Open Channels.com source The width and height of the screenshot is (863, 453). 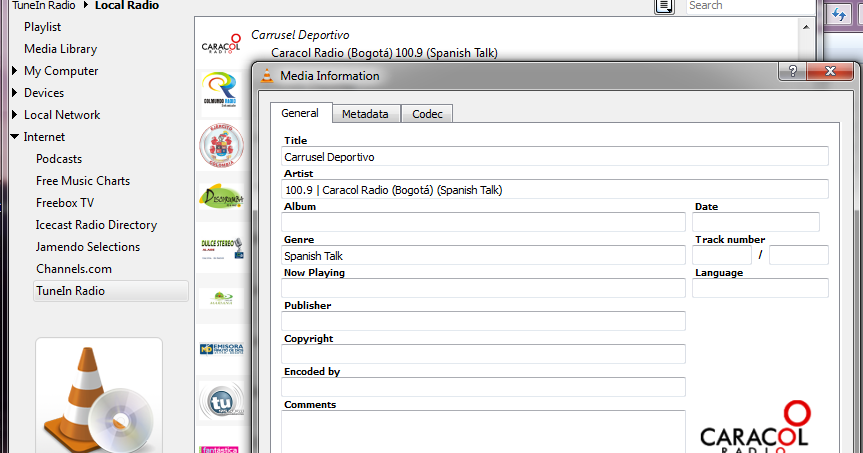74,269
